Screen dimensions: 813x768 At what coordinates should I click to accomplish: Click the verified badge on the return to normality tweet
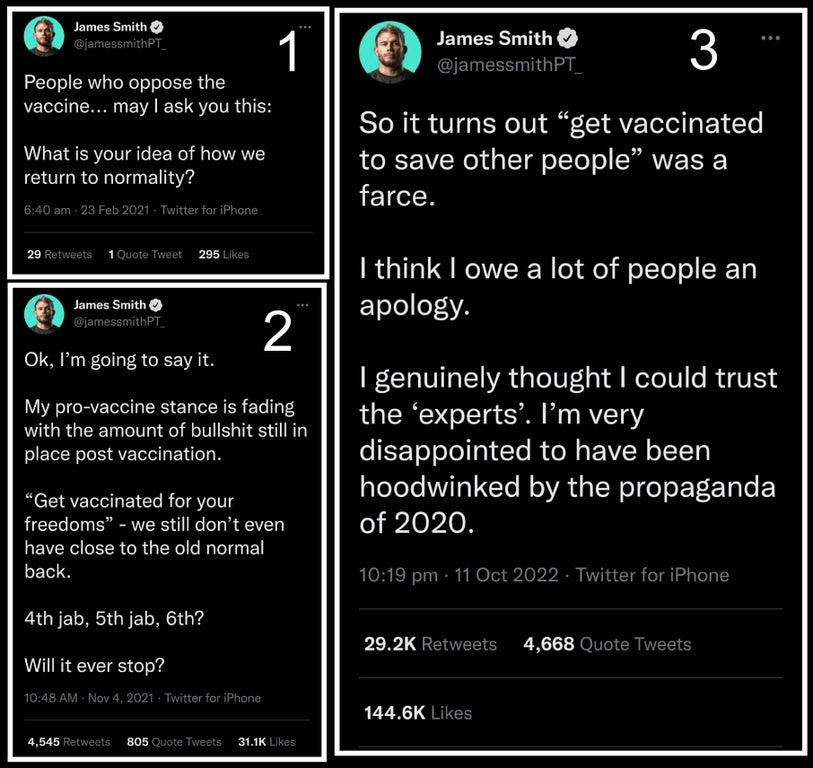point(154,26)
